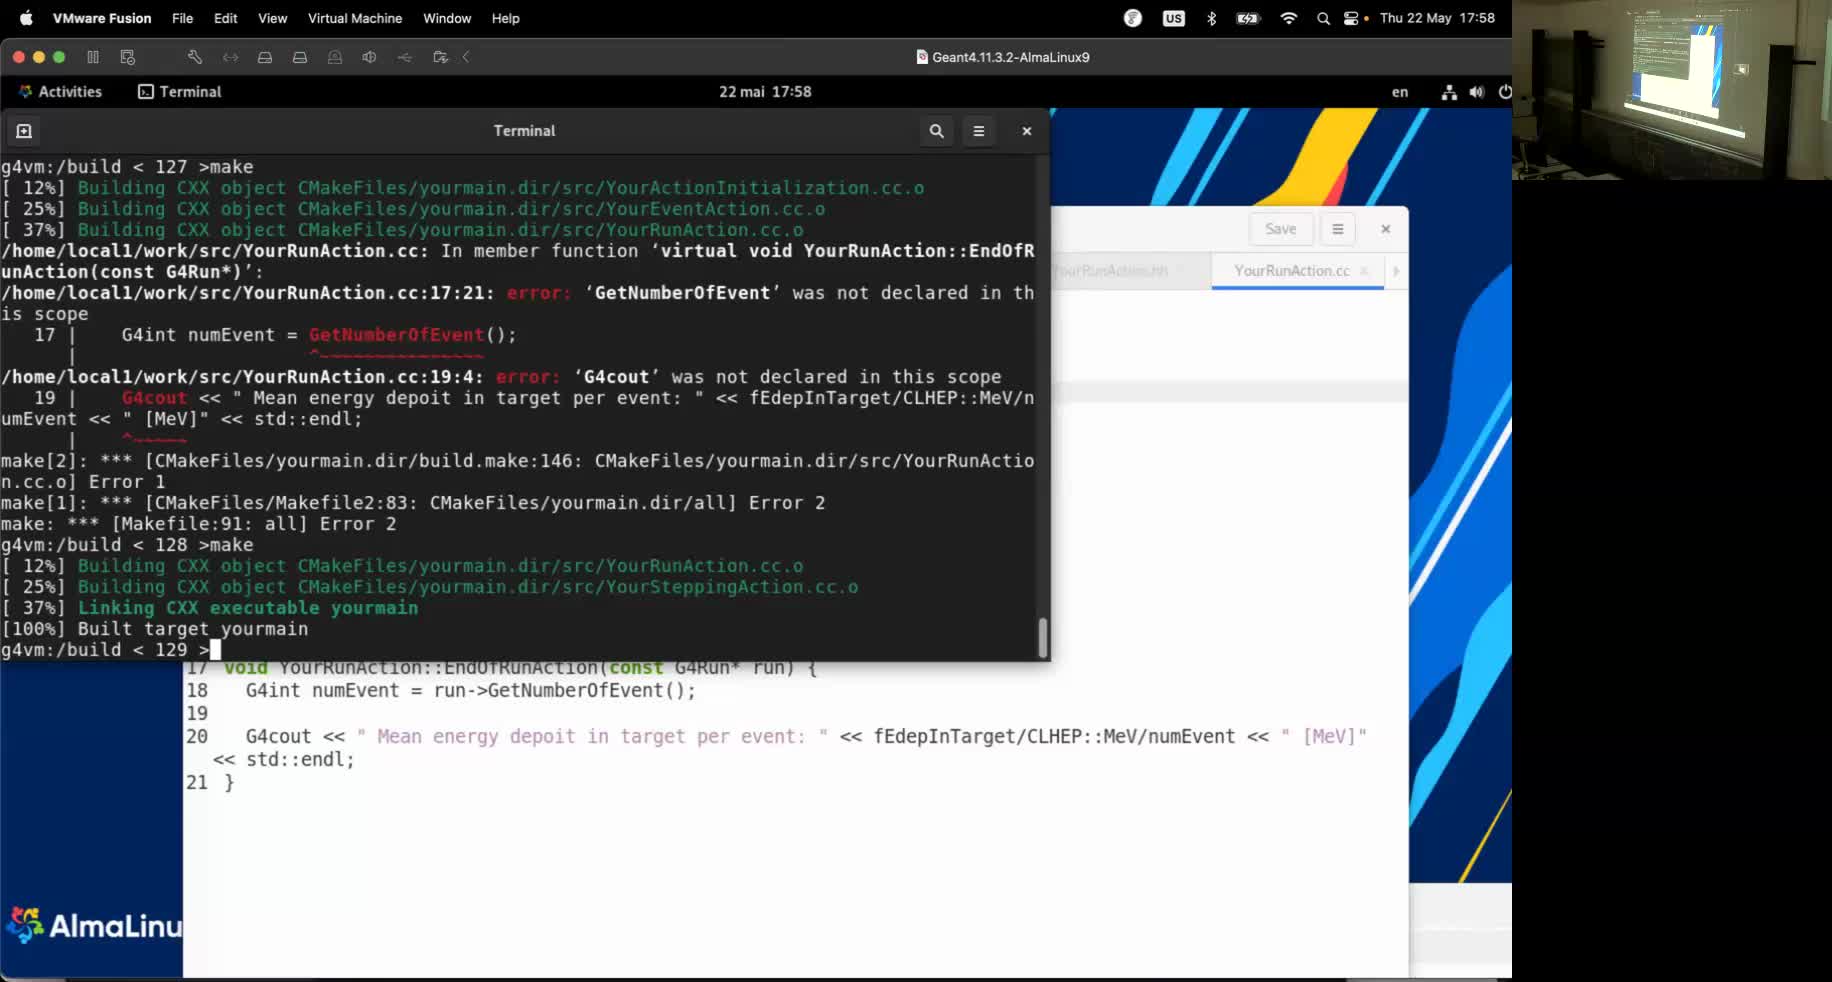Click the Save button in editor
The image size is (1832, 982).
point(1280,229)
